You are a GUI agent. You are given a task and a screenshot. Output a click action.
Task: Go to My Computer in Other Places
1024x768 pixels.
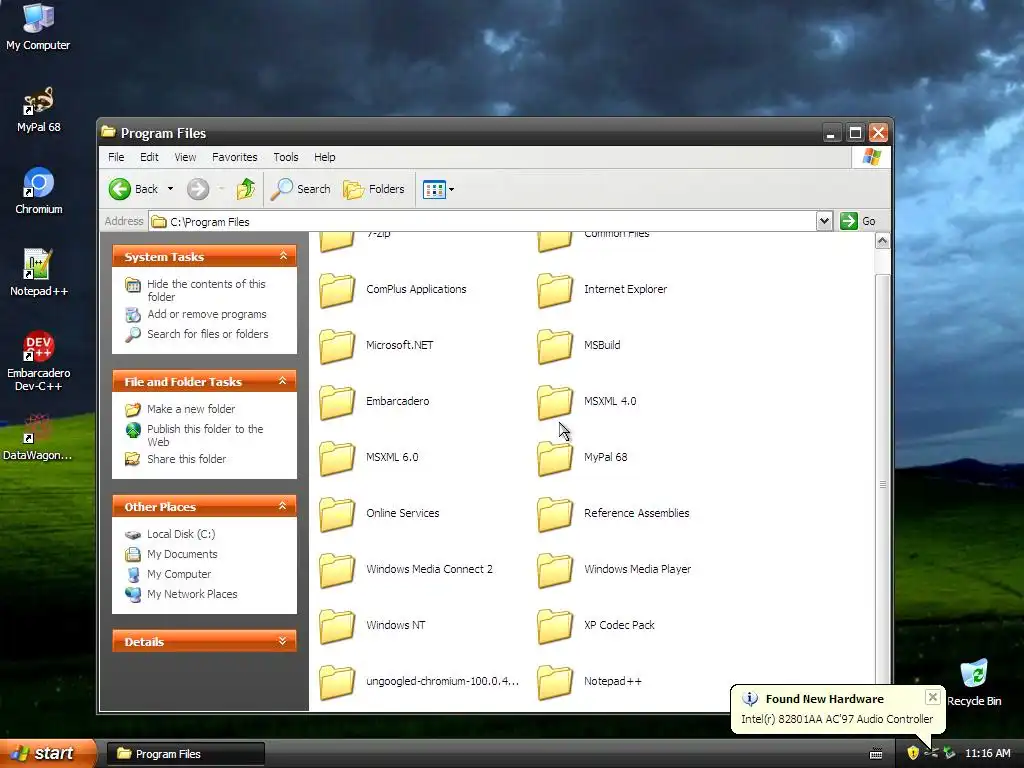pos(178,574)
